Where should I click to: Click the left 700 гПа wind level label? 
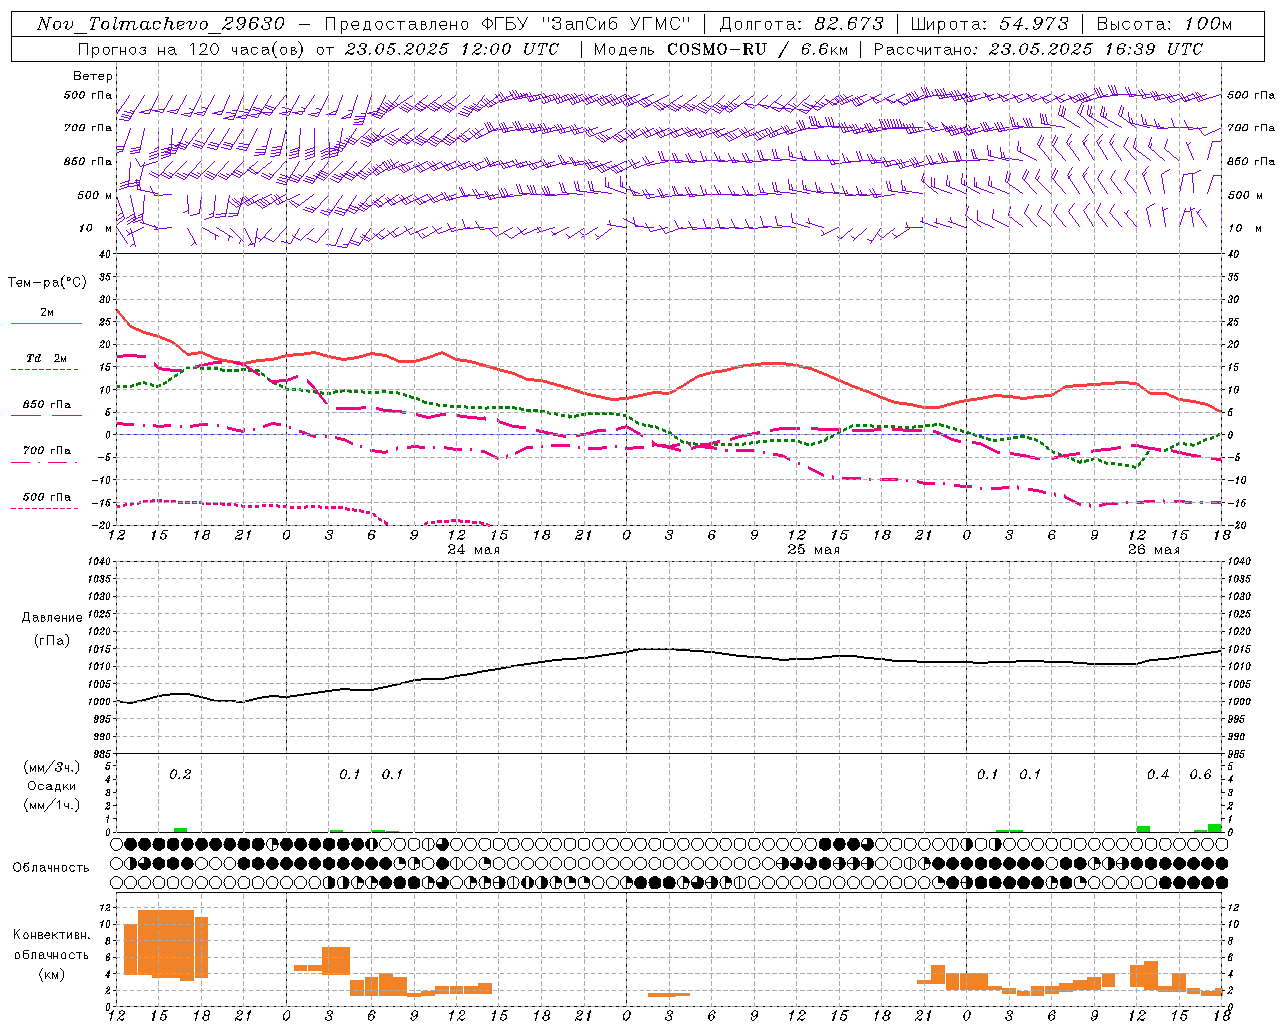[88, 128]
